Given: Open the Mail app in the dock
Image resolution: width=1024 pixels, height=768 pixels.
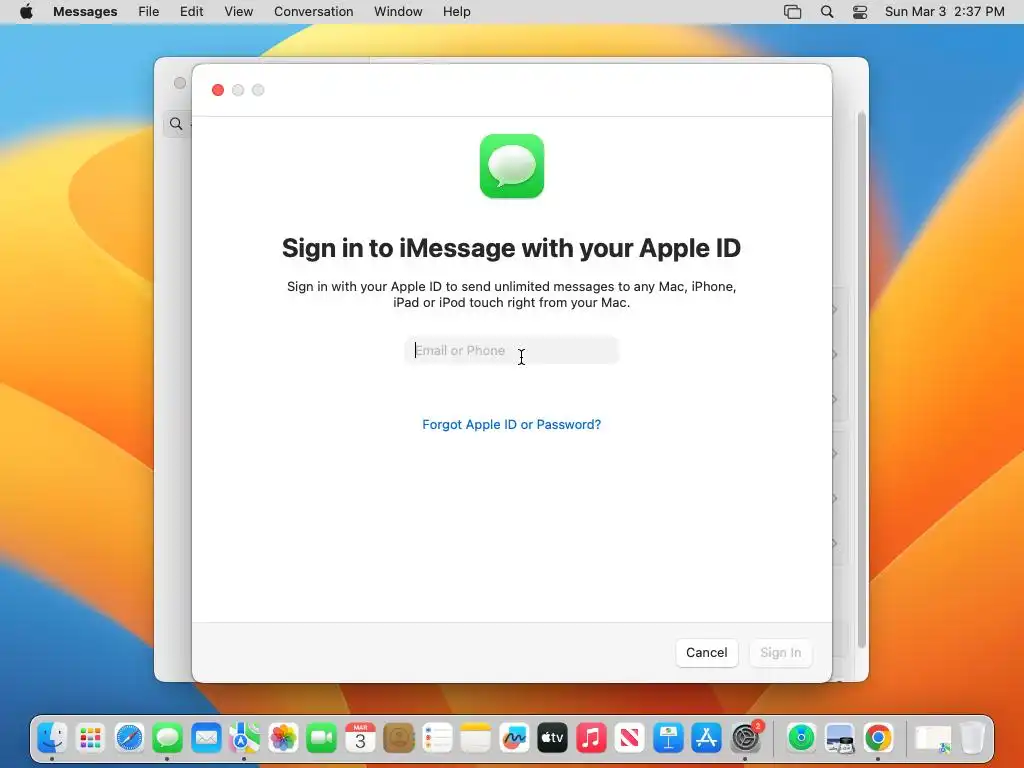Looking at the screenshot, I should 206,738.
